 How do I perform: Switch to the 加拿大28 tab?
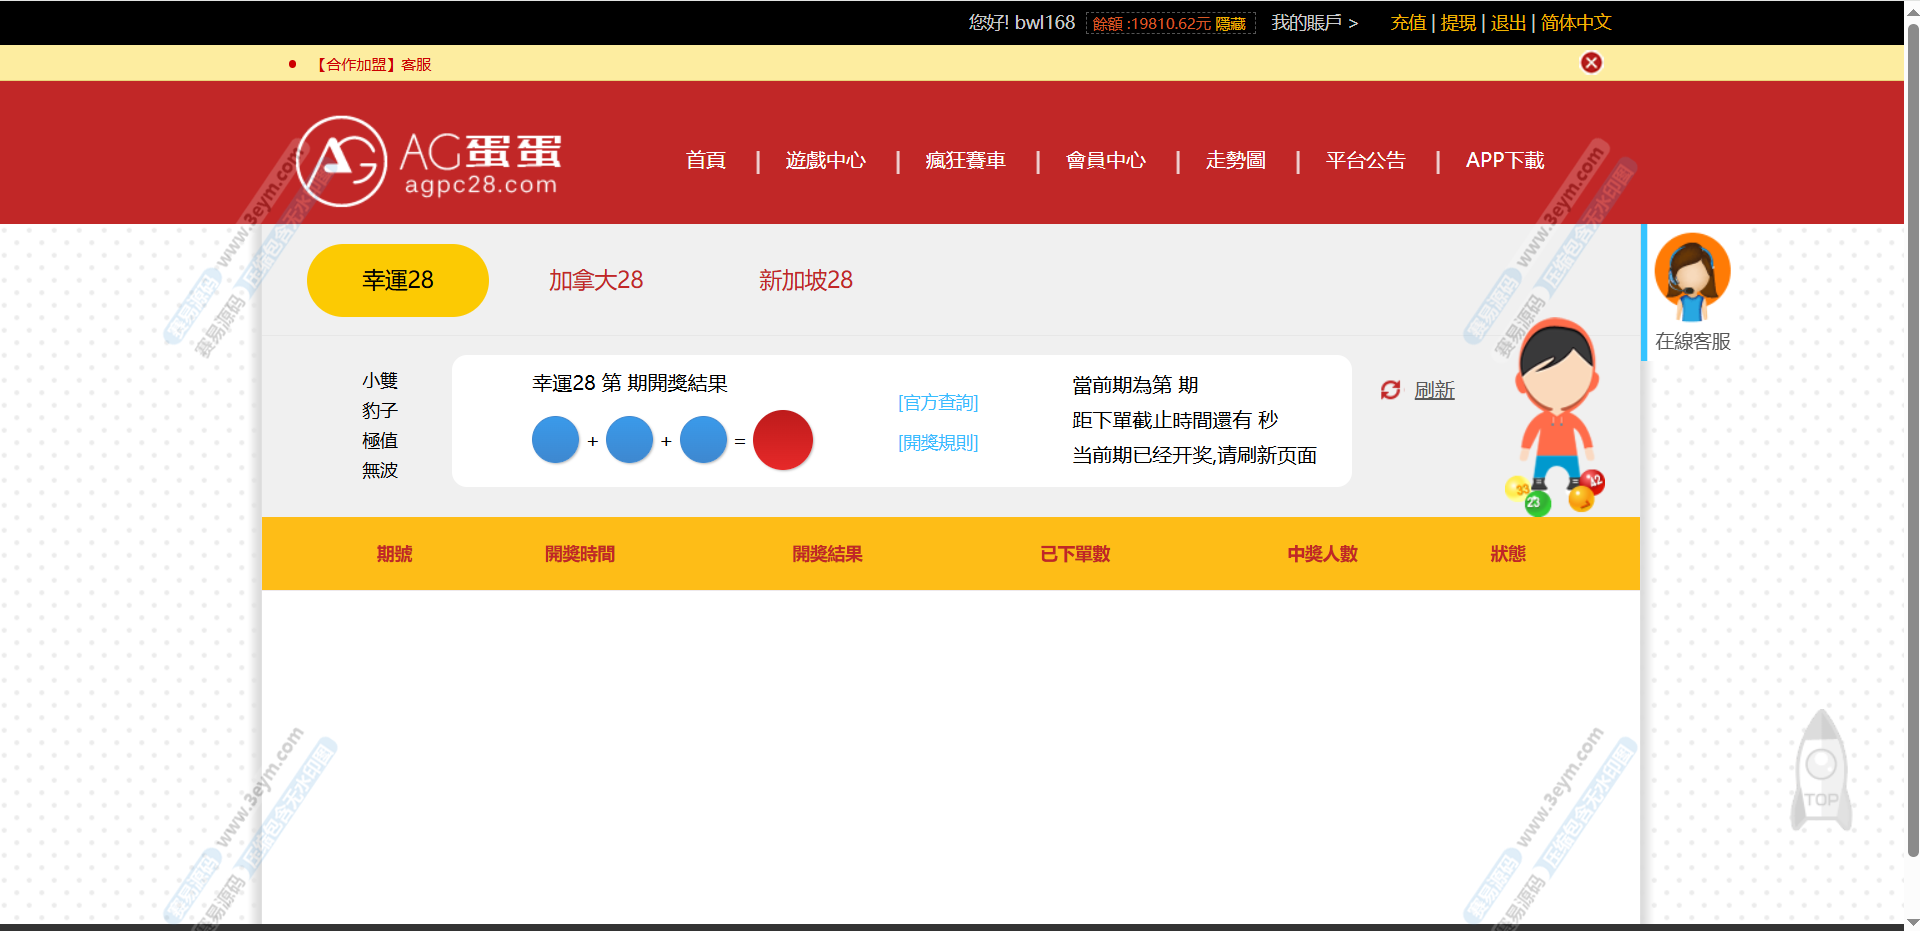596,280
